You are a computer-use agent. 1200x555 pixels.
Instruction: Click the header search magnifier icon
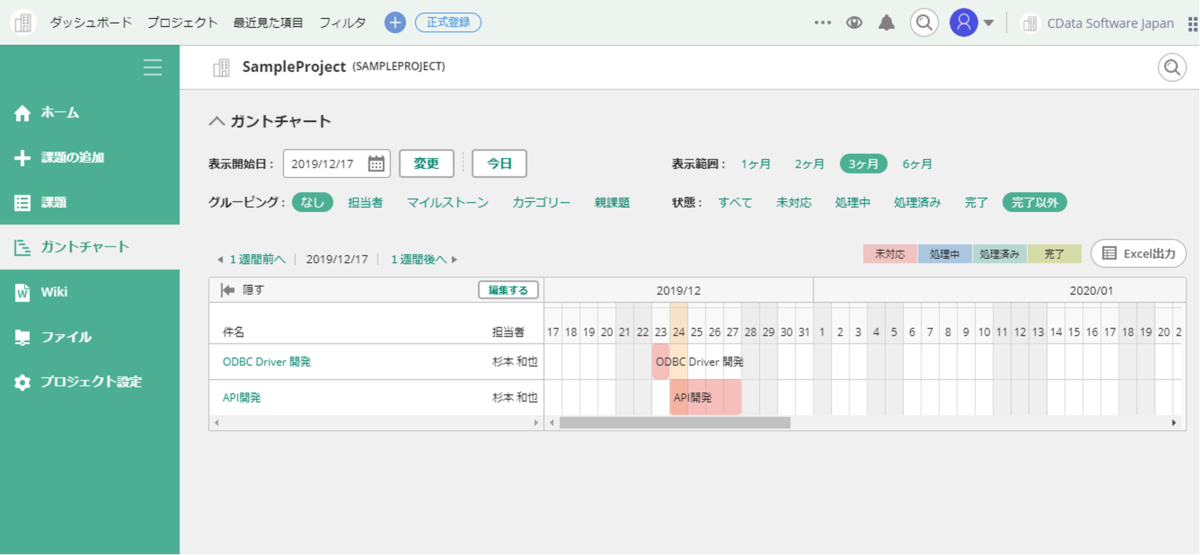pos(924,22)
